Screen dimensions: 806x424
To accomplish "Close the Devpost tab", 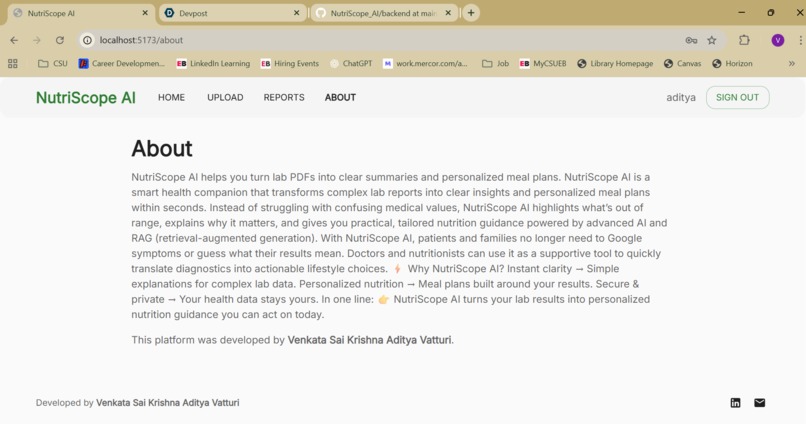I will pyautogui.click(x=297, y=13).
